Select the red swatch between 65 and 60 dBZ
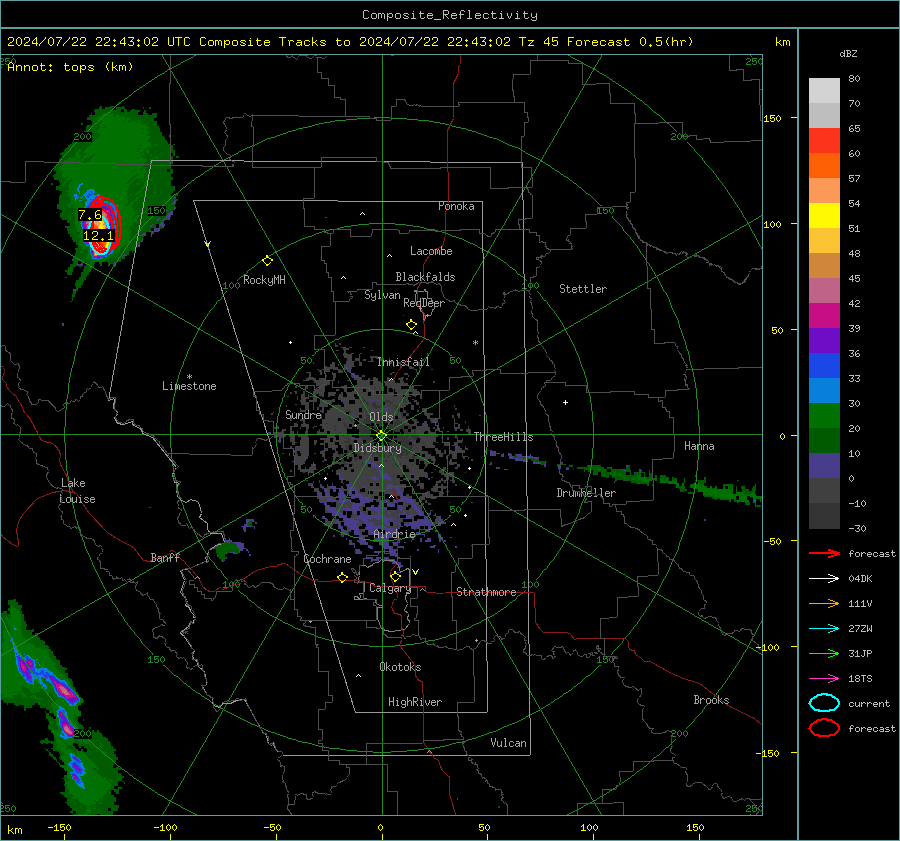Viewport: 900px width, 841px height. click(824, 141)
